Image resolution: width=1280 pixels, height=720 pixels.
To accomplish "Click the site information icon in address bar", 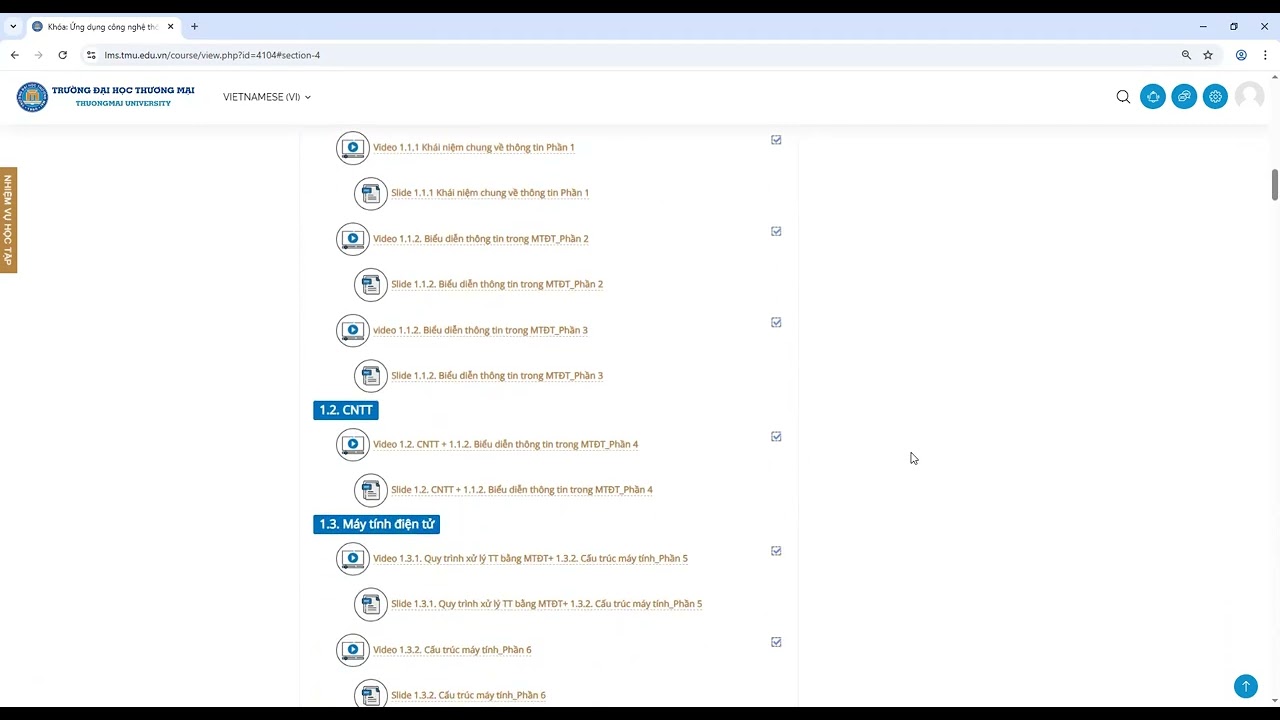I will point(91,55).
